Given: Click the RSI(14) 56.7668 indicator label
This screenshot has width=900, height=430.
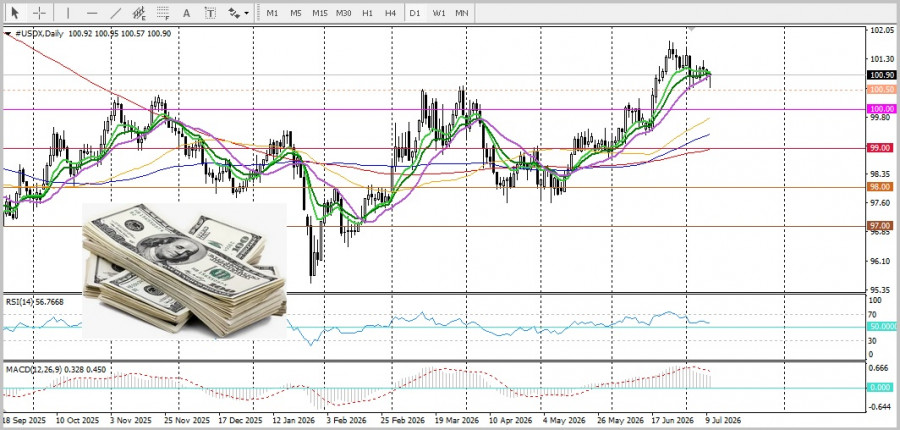Looking at the screenshot, I should (x=34, y=302).
